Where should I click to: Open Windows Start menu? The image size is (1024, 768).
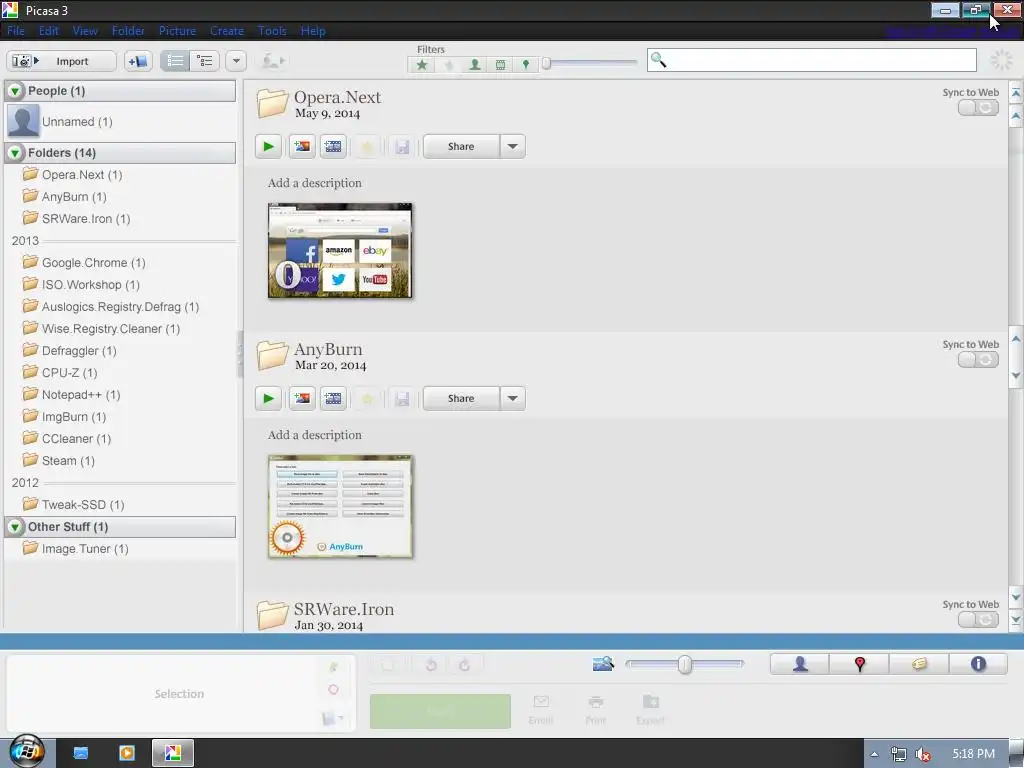26,752
